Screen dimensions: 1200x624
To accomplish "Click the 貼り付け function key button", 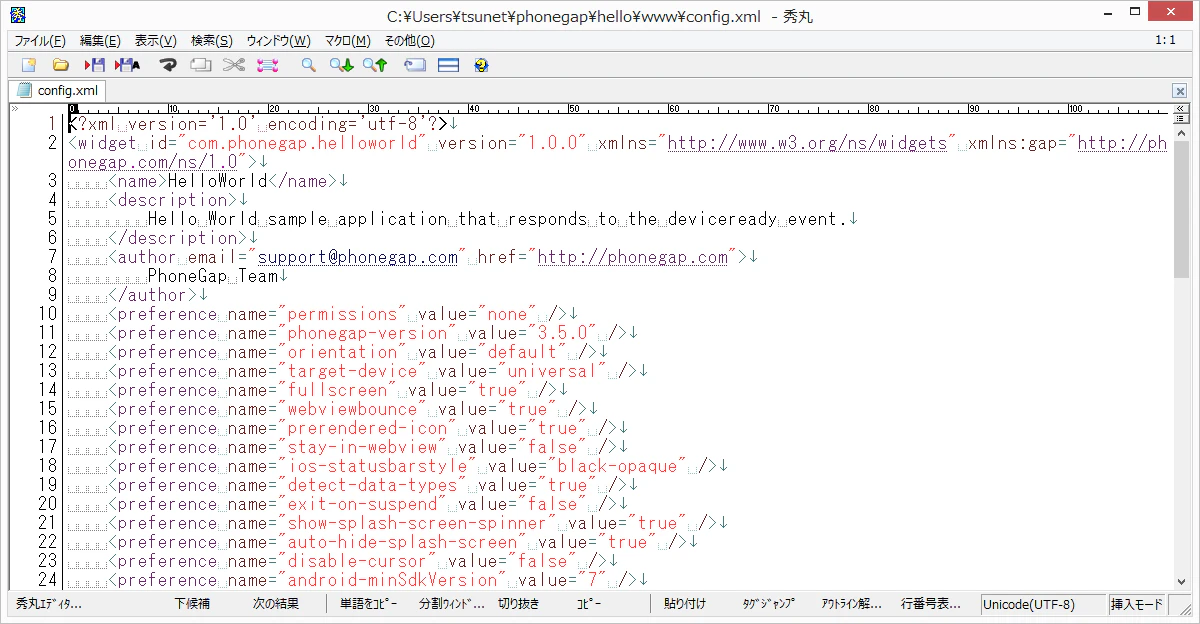I will pos(685,604).
